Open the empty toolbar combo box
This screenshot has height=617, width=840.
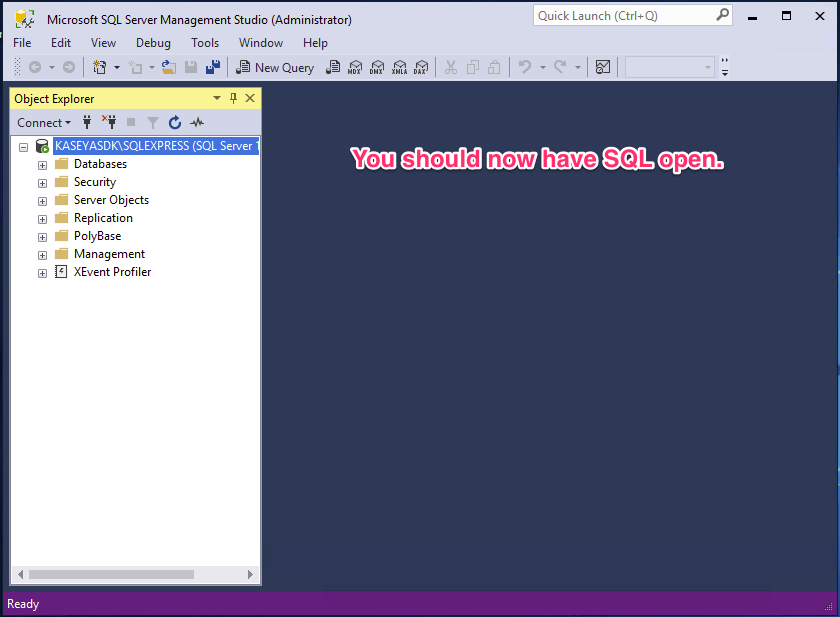[x=670, y=67]
